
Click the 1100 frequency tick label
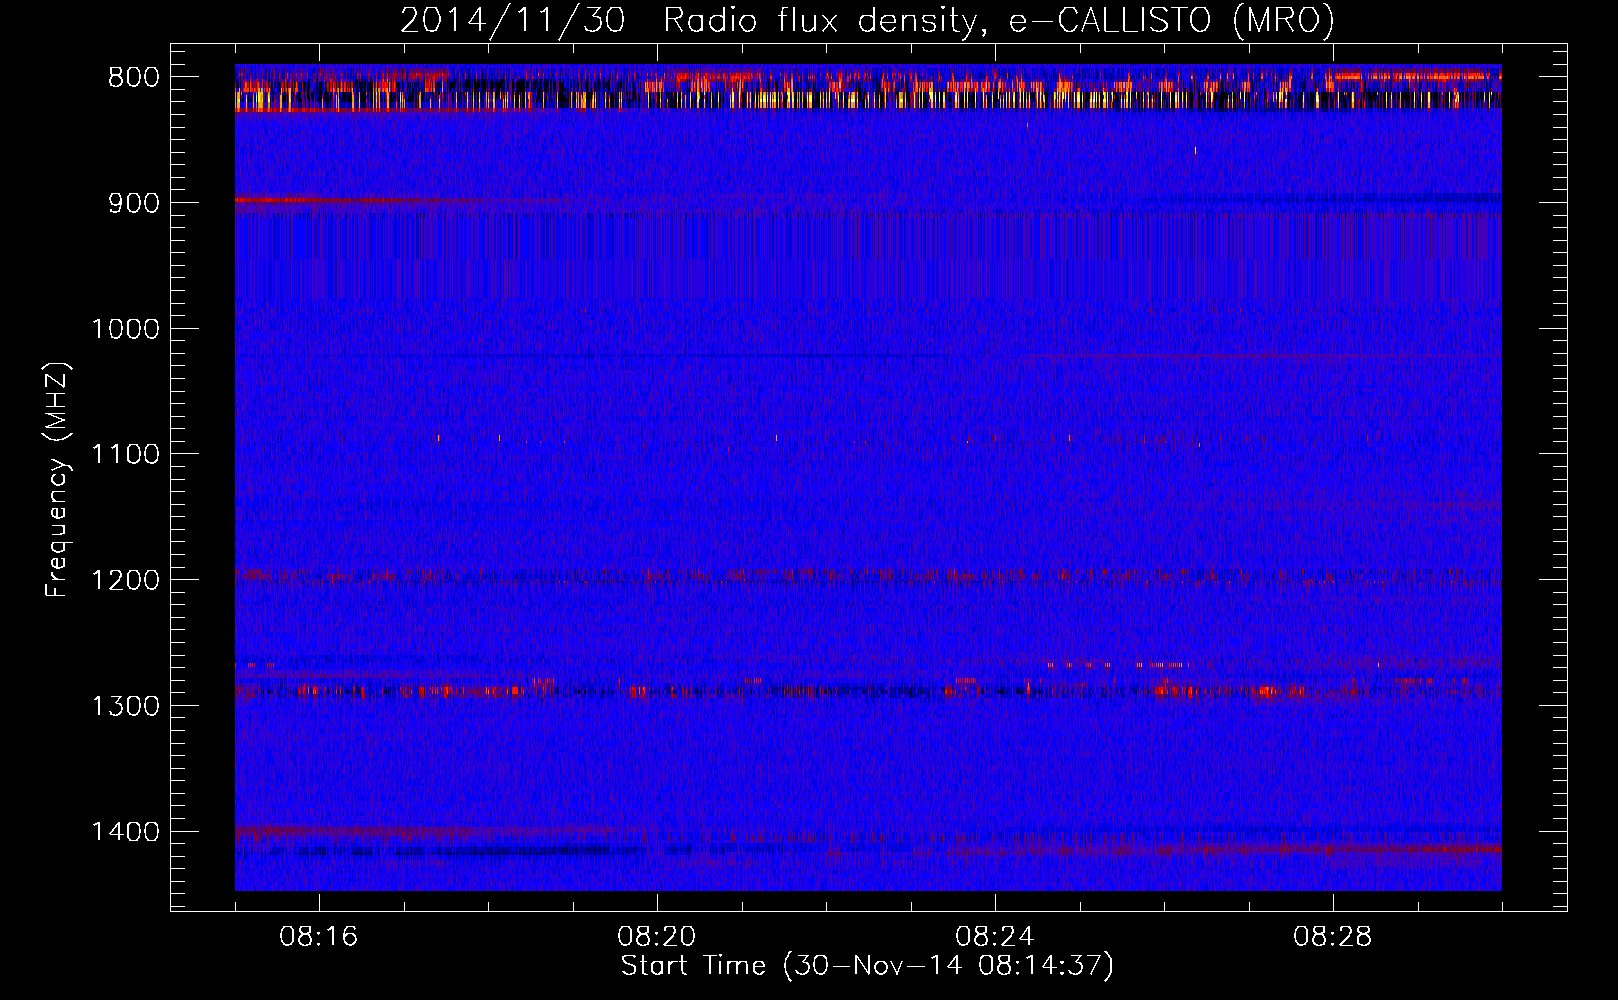tap(125, 455)
